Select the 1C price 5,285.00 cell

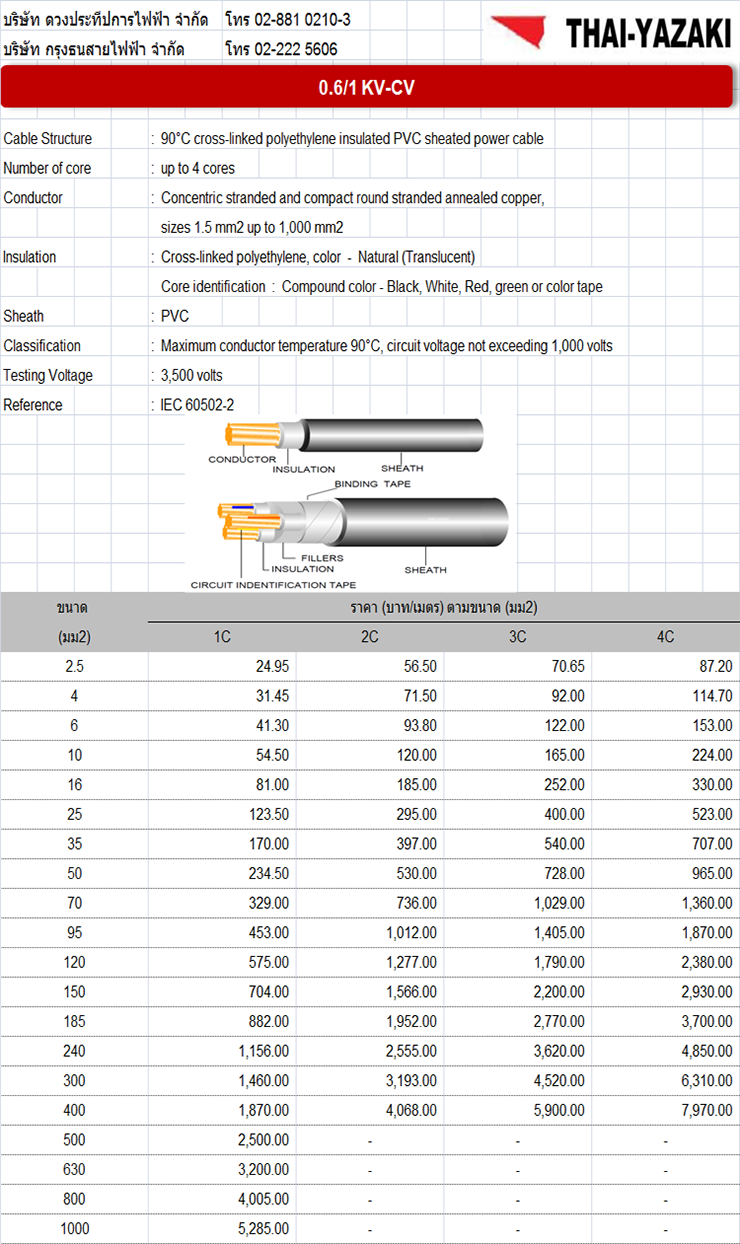click(222, 1229)
